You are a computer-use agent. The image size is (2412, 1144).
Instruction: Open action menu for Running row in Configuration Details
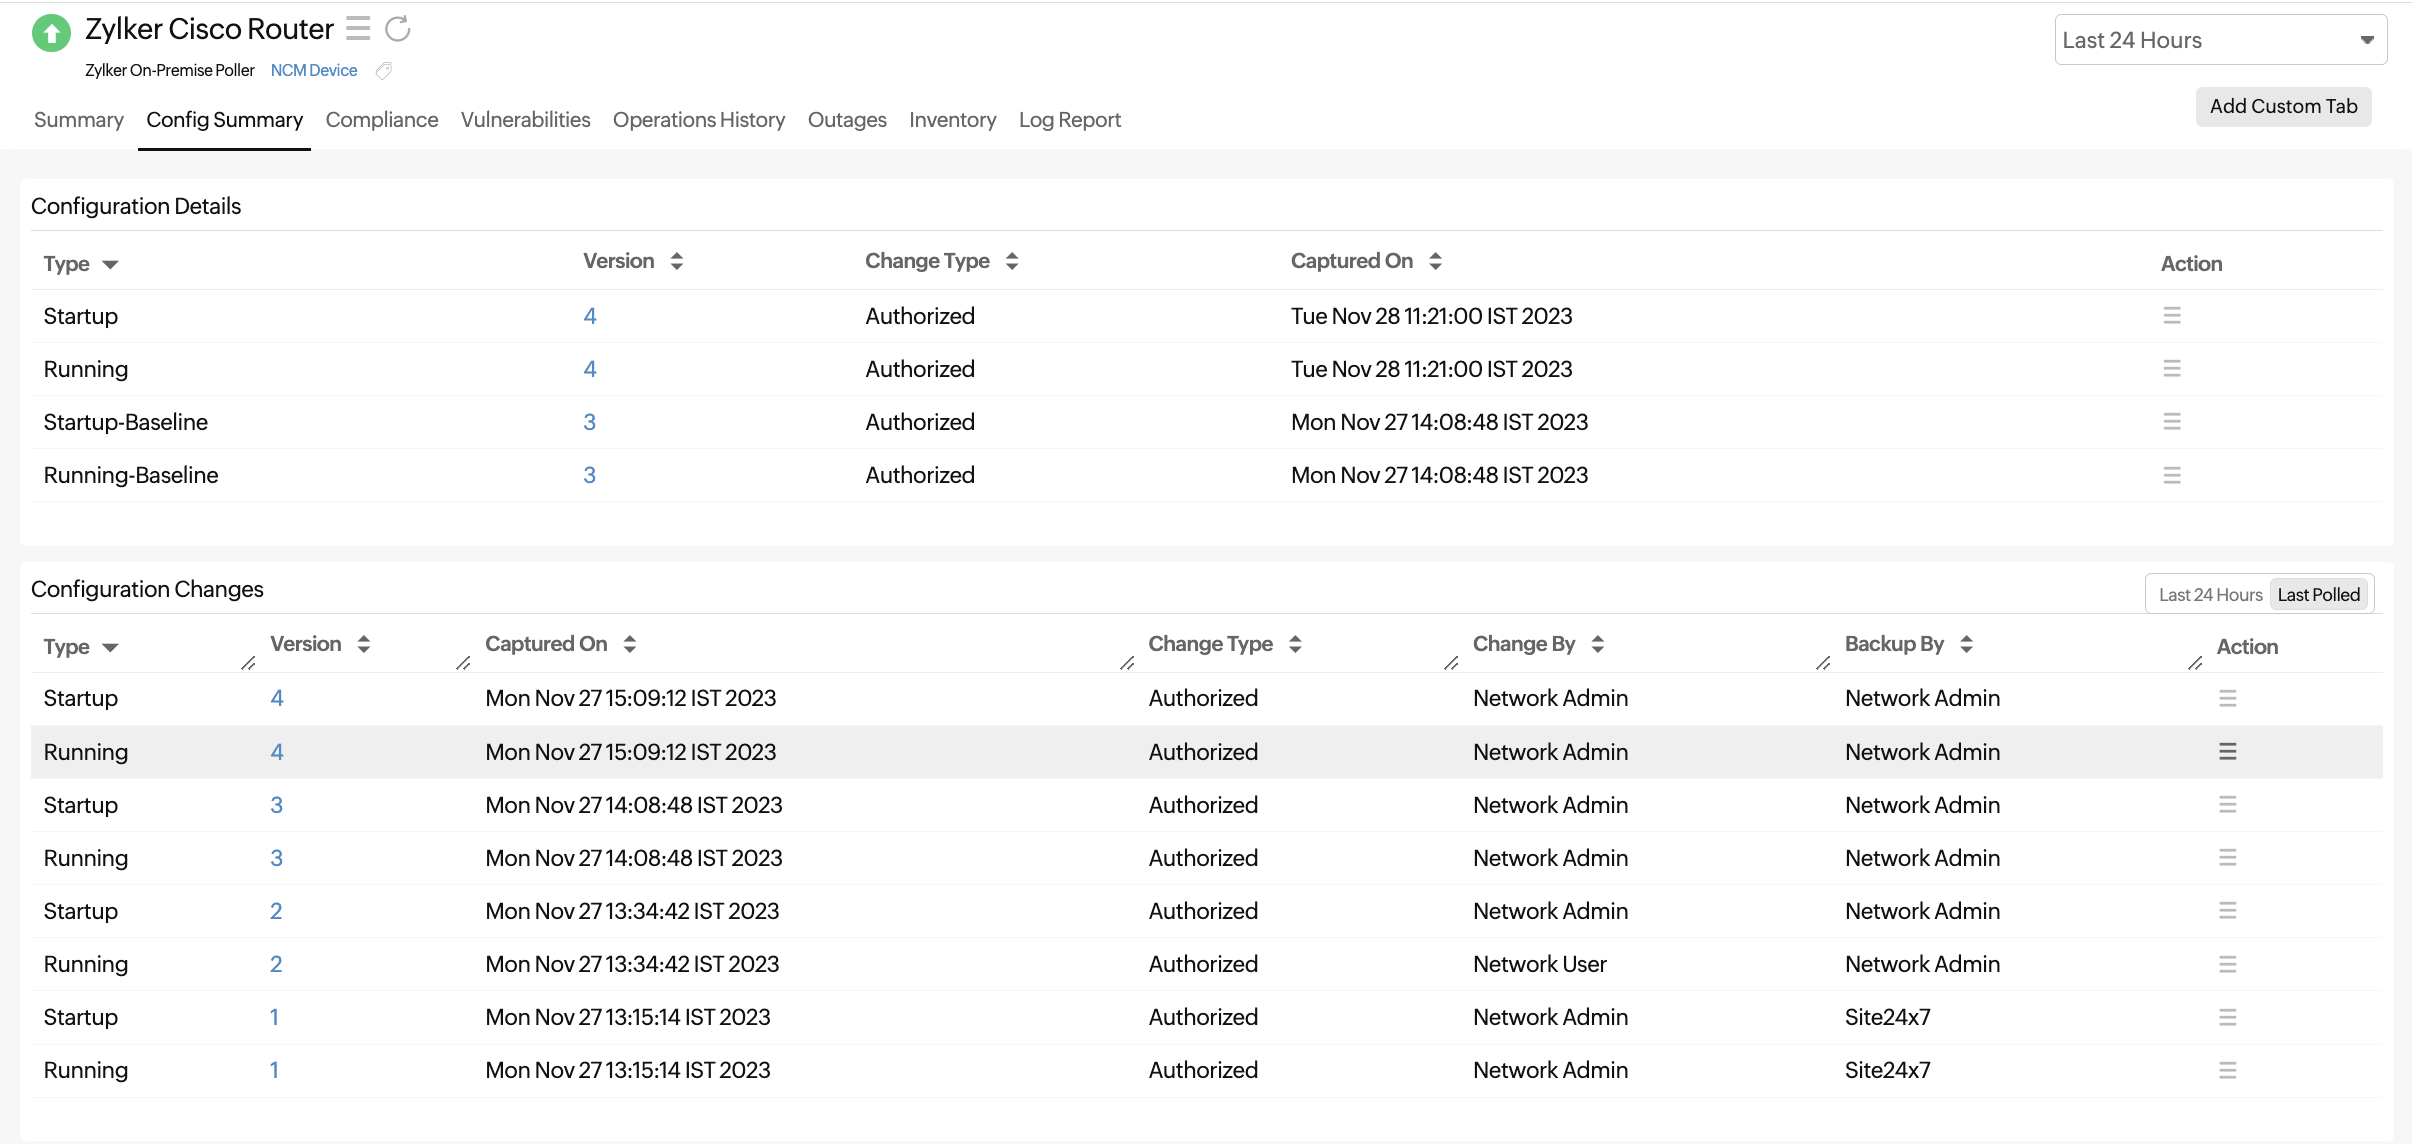(x=2172, y=369)
